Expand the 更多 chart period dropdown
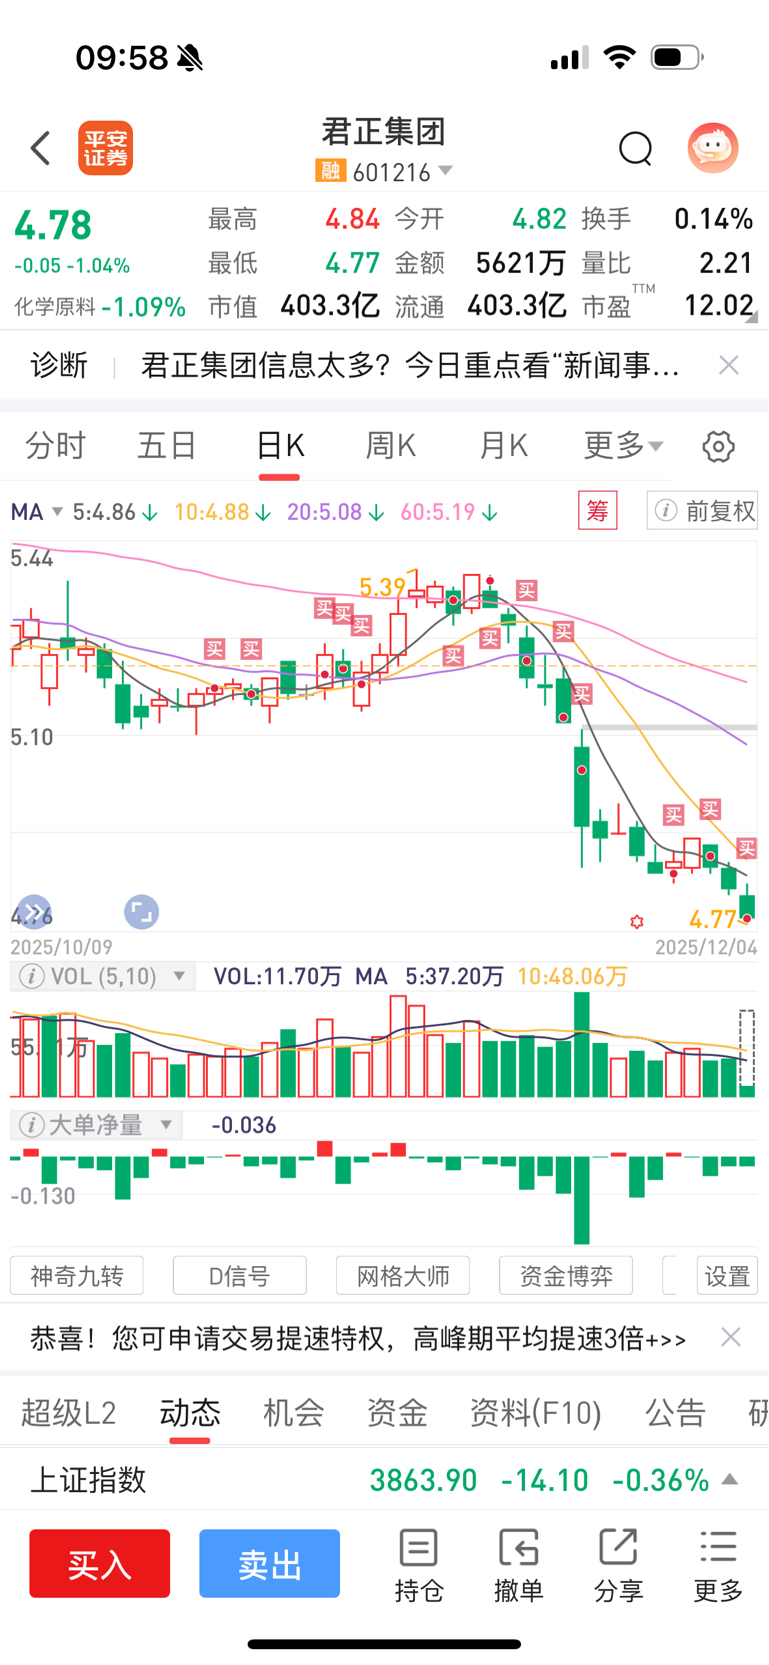769x1665 pixels. [x=623, y=445]
